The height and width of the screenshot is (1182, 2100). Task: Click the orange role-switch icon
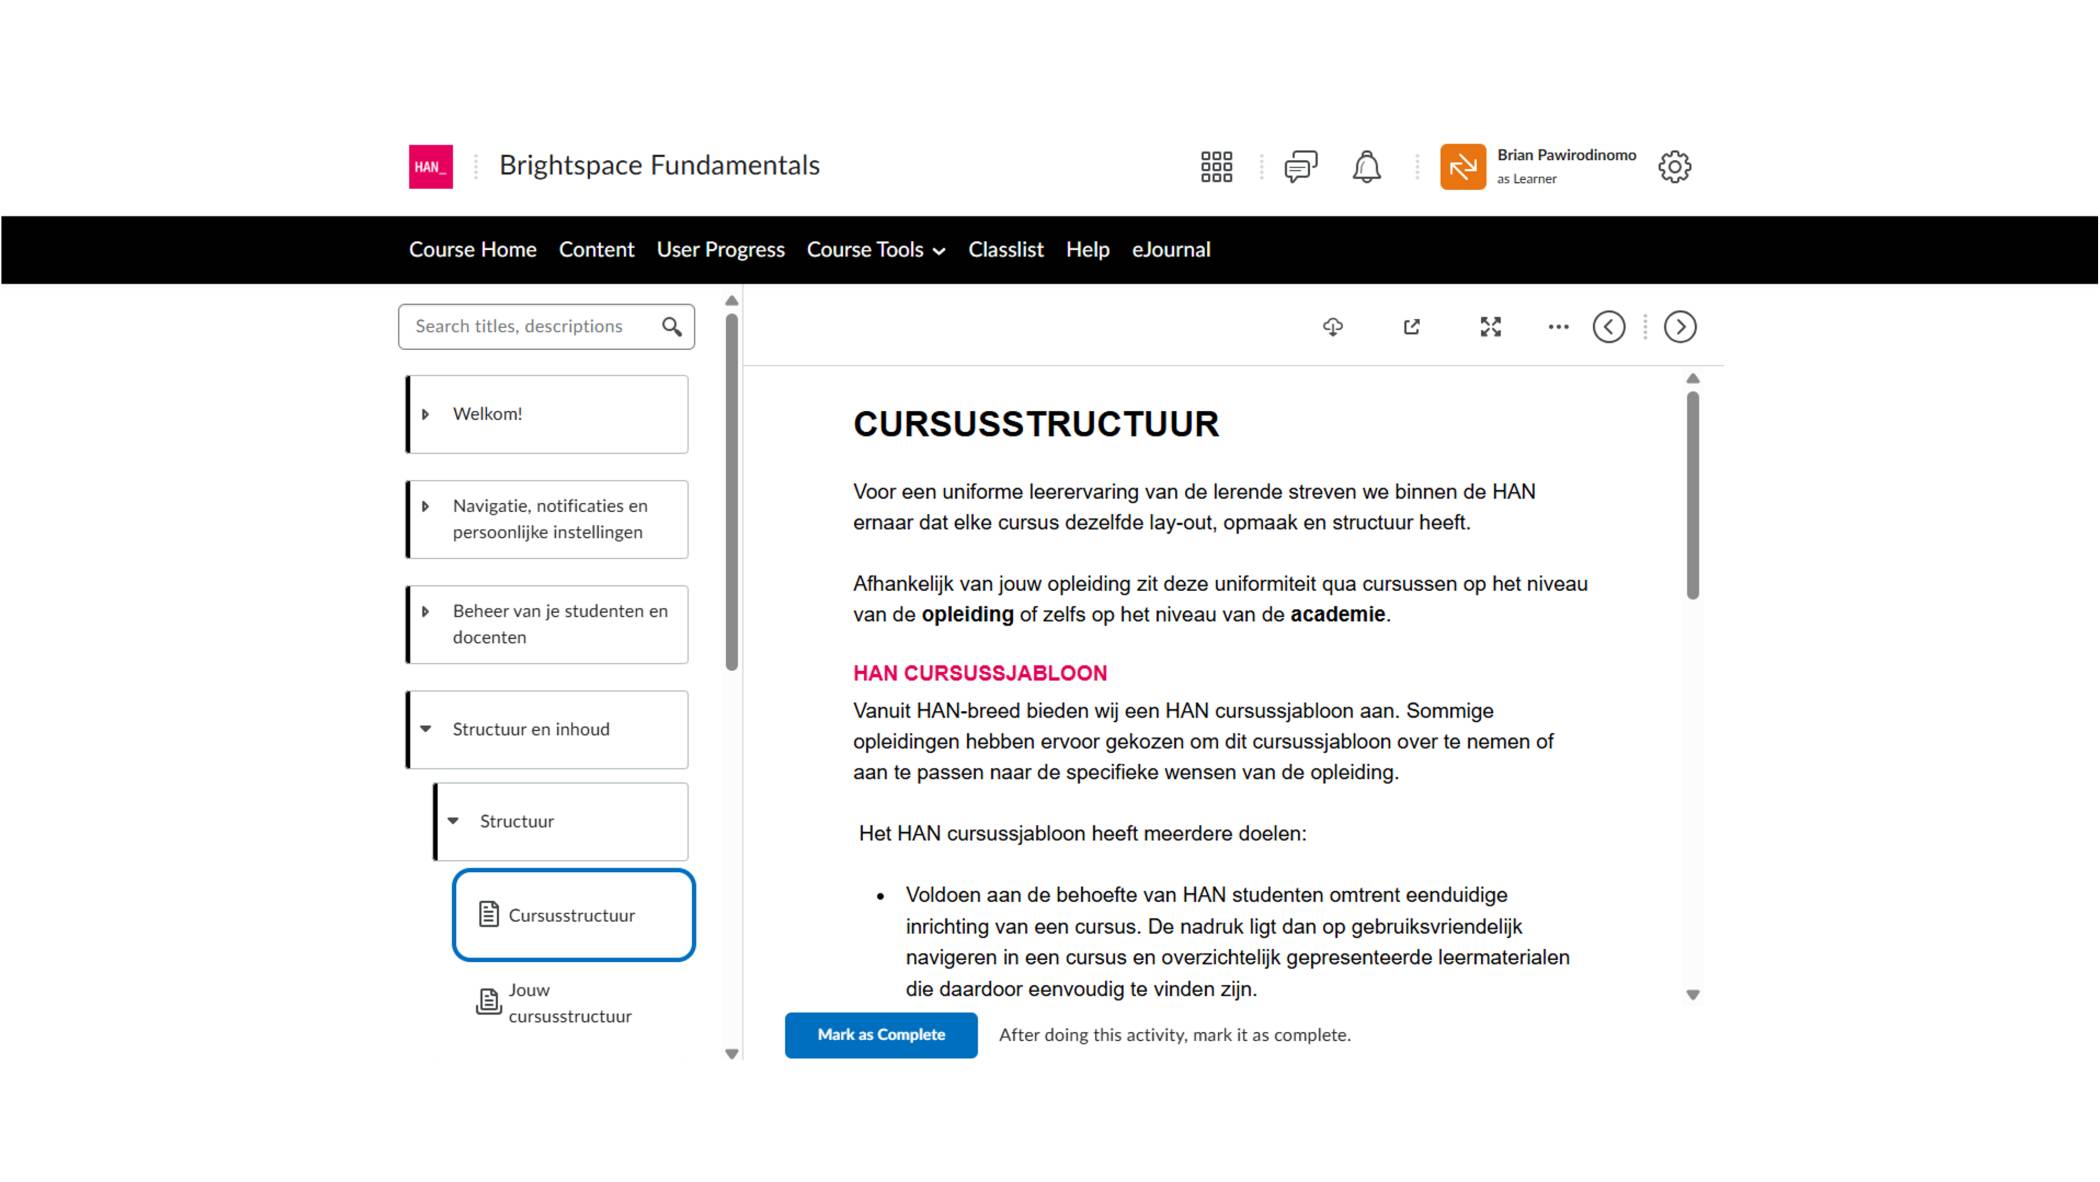[x=1463, y=166]
